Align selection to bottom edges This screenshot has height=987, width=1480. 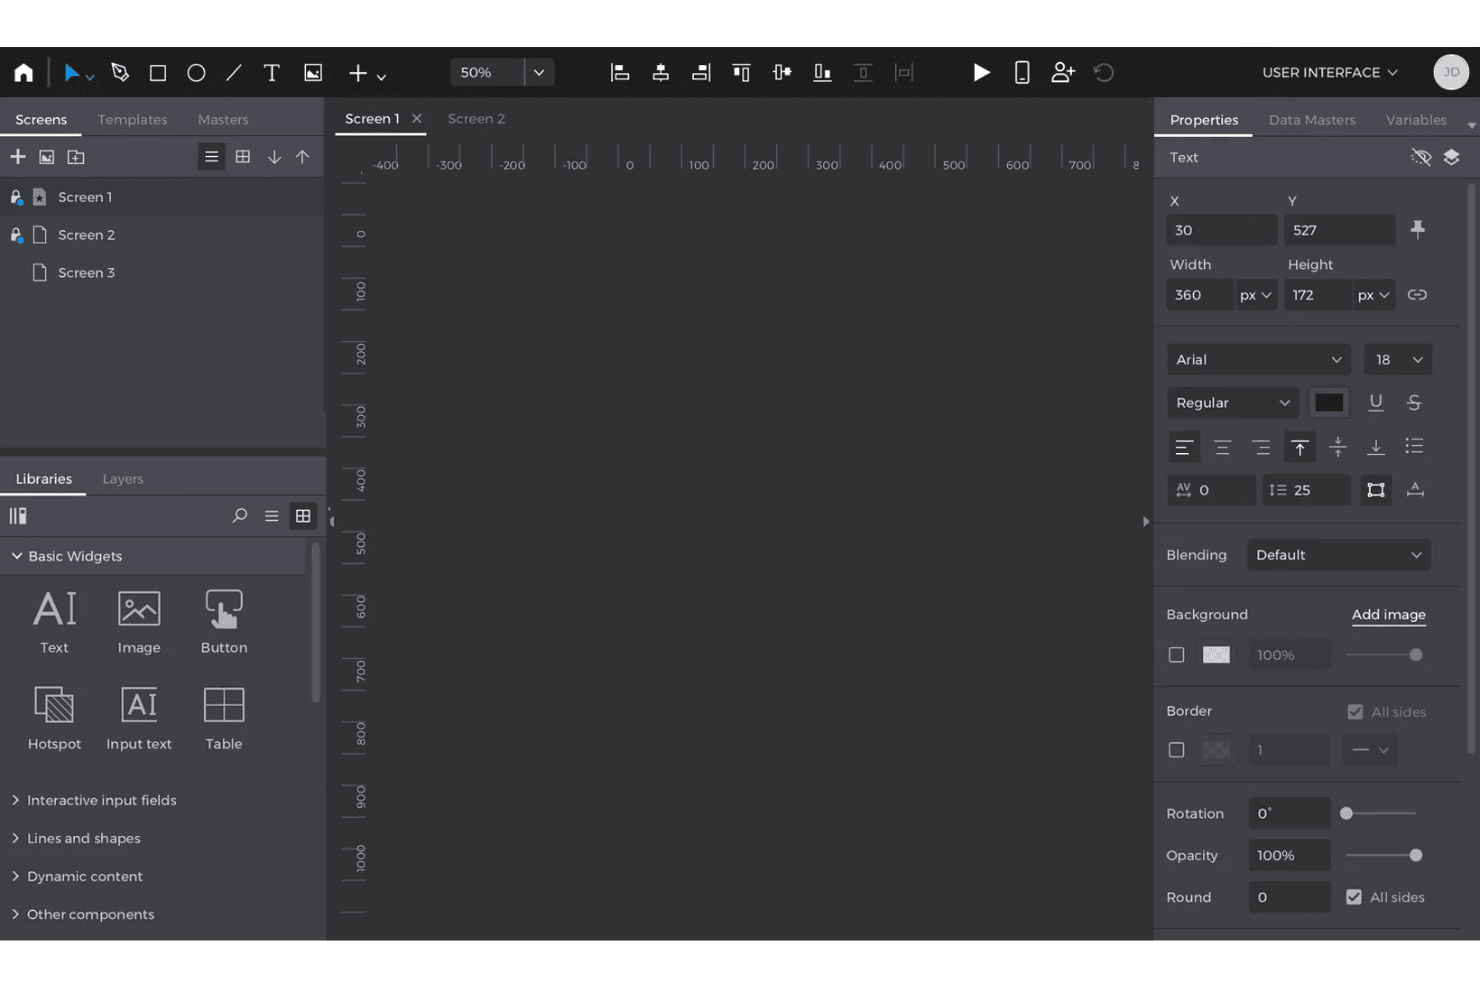(822, 73)
